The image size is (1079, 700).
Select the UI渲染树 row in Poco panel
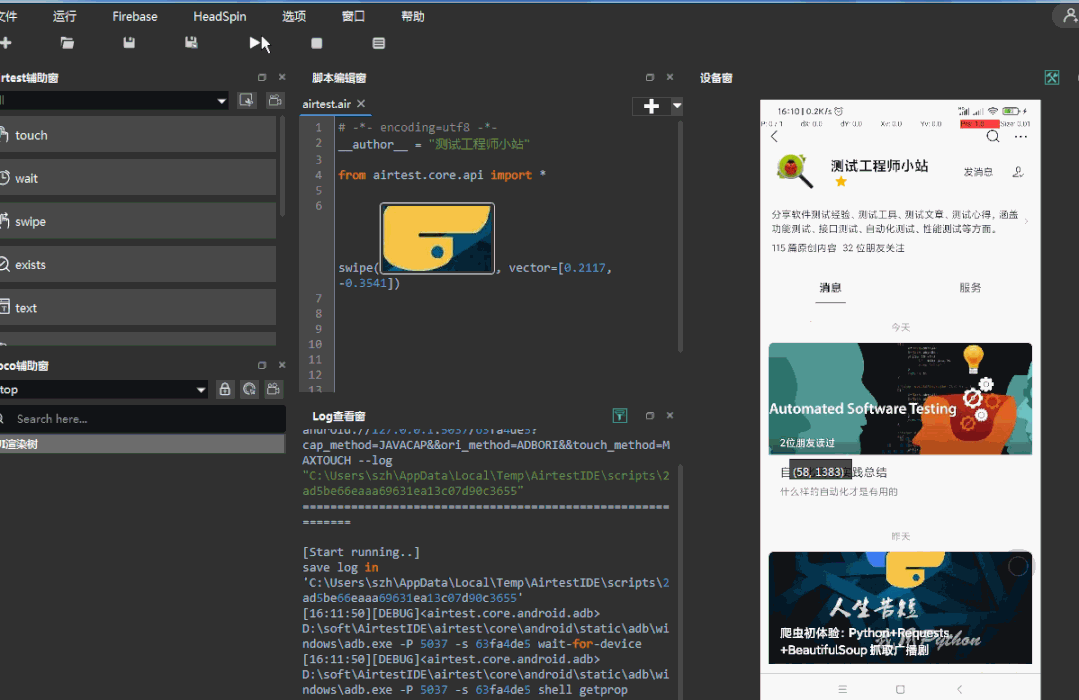[142, 444]
